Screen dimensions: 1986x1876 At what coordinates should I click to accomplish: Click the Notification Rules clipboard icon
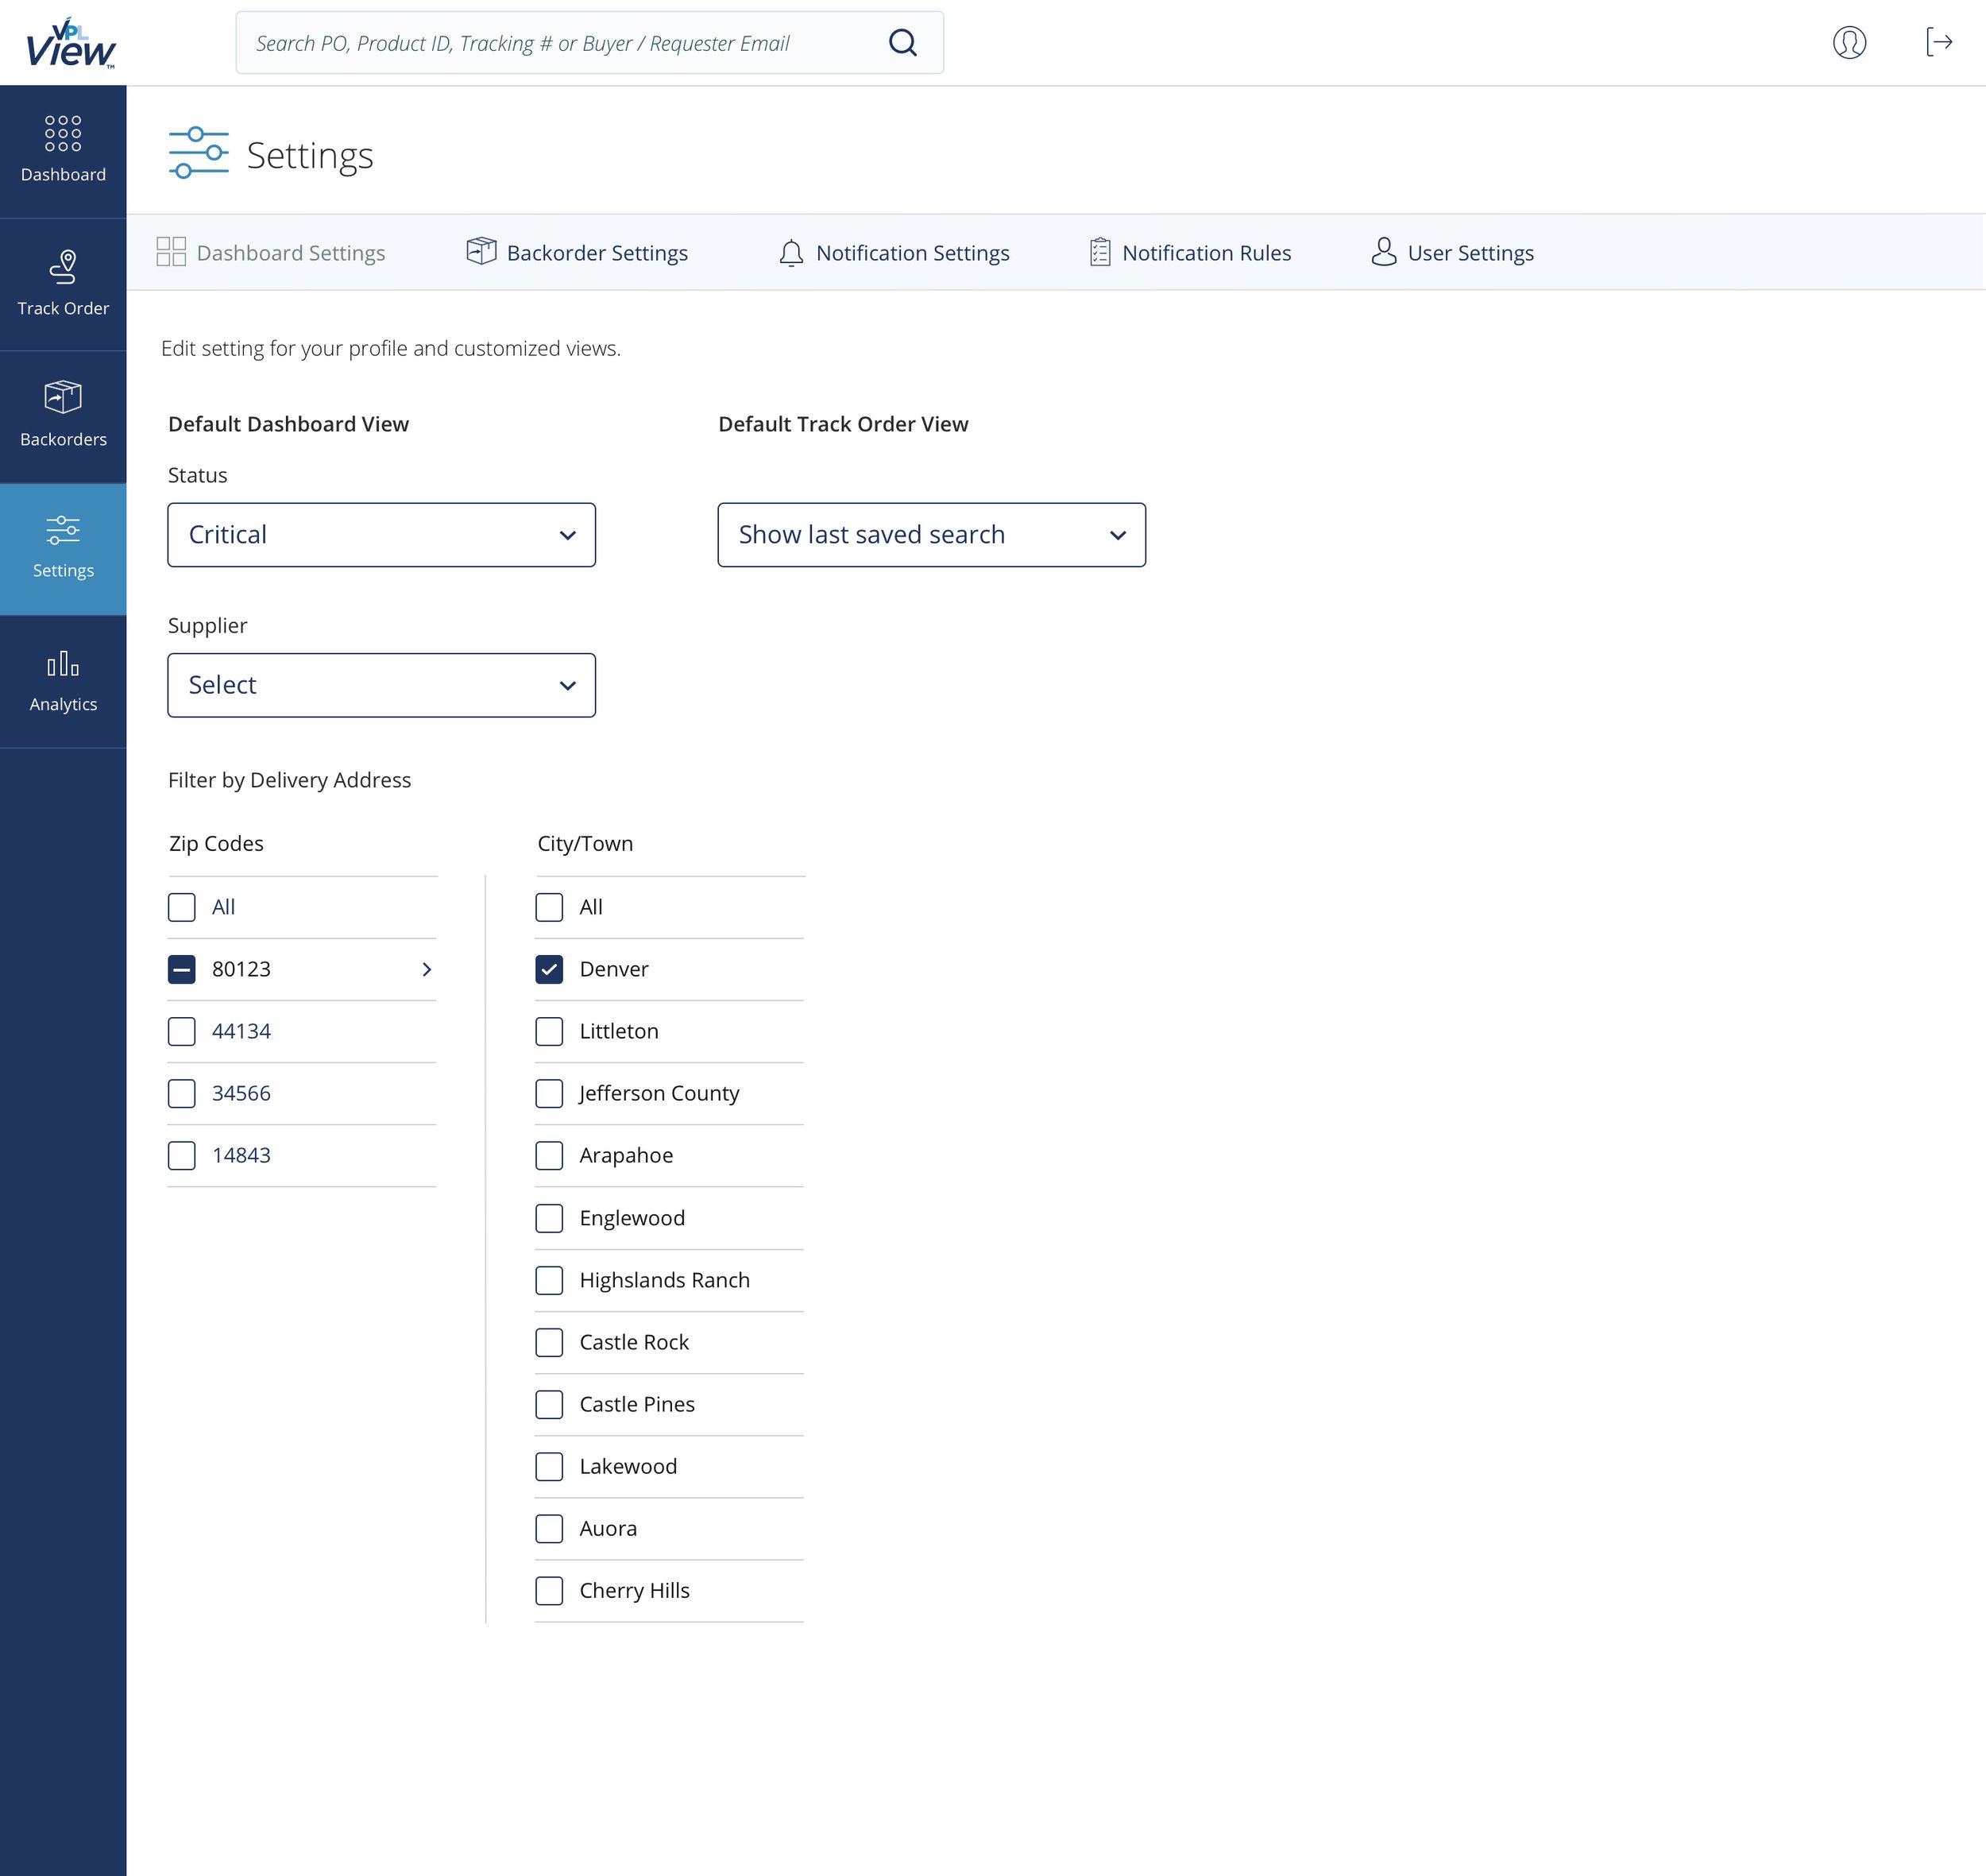pyautogui.click(x=1099, y=252)
